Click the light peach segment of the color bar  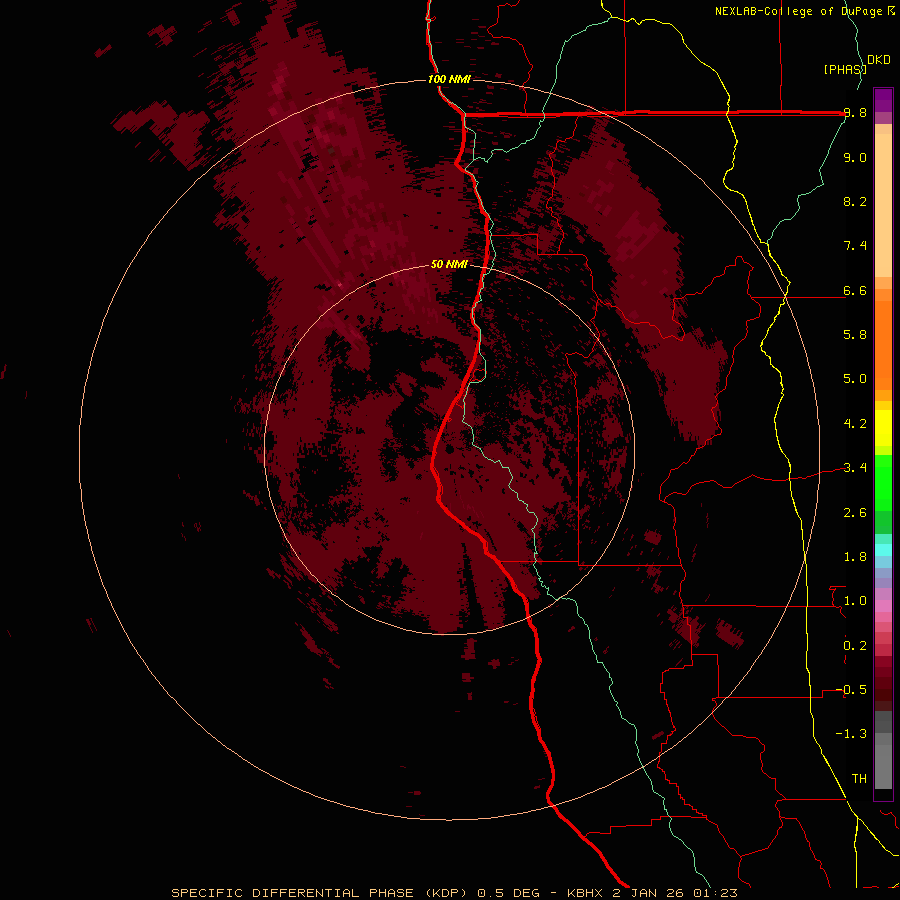click(x=883, y=205)
